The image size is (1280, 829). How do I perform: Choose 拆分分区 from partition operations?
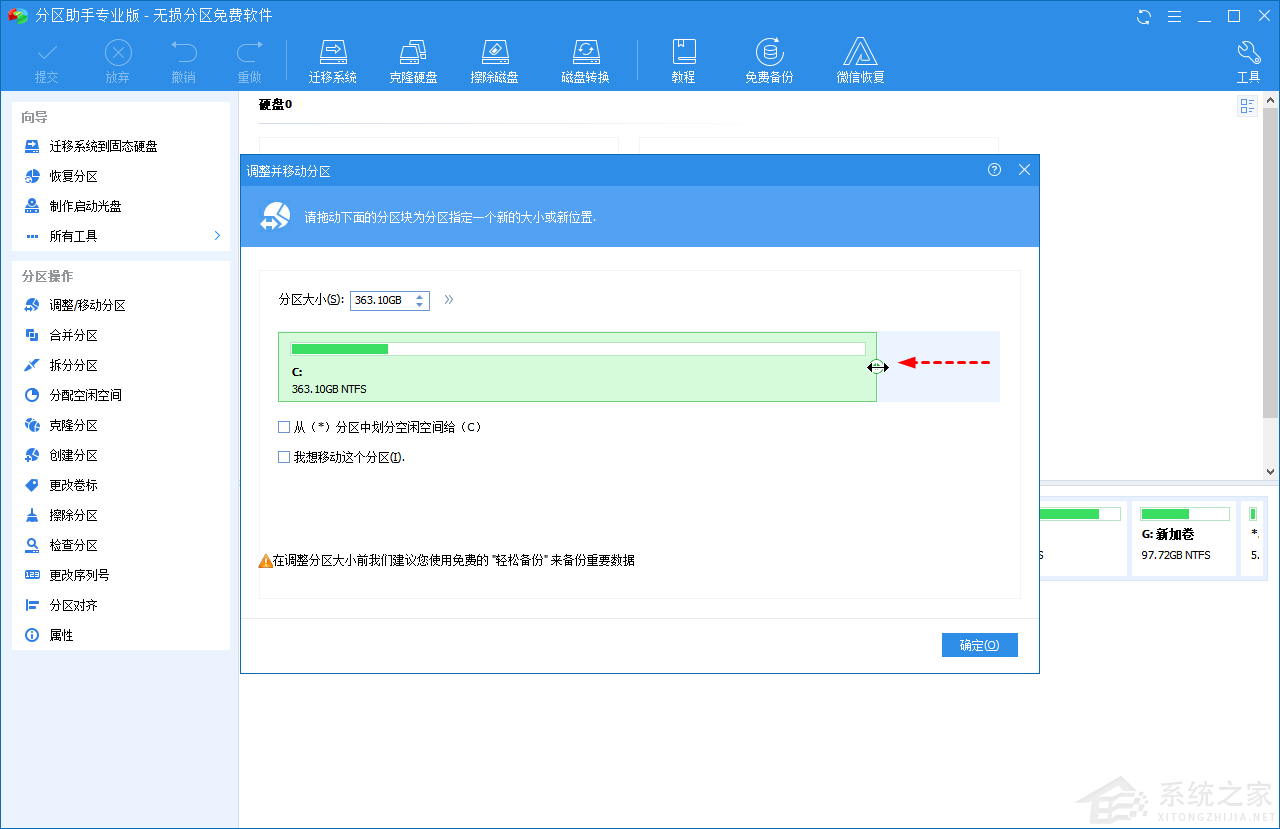click(x=73, y=366)
